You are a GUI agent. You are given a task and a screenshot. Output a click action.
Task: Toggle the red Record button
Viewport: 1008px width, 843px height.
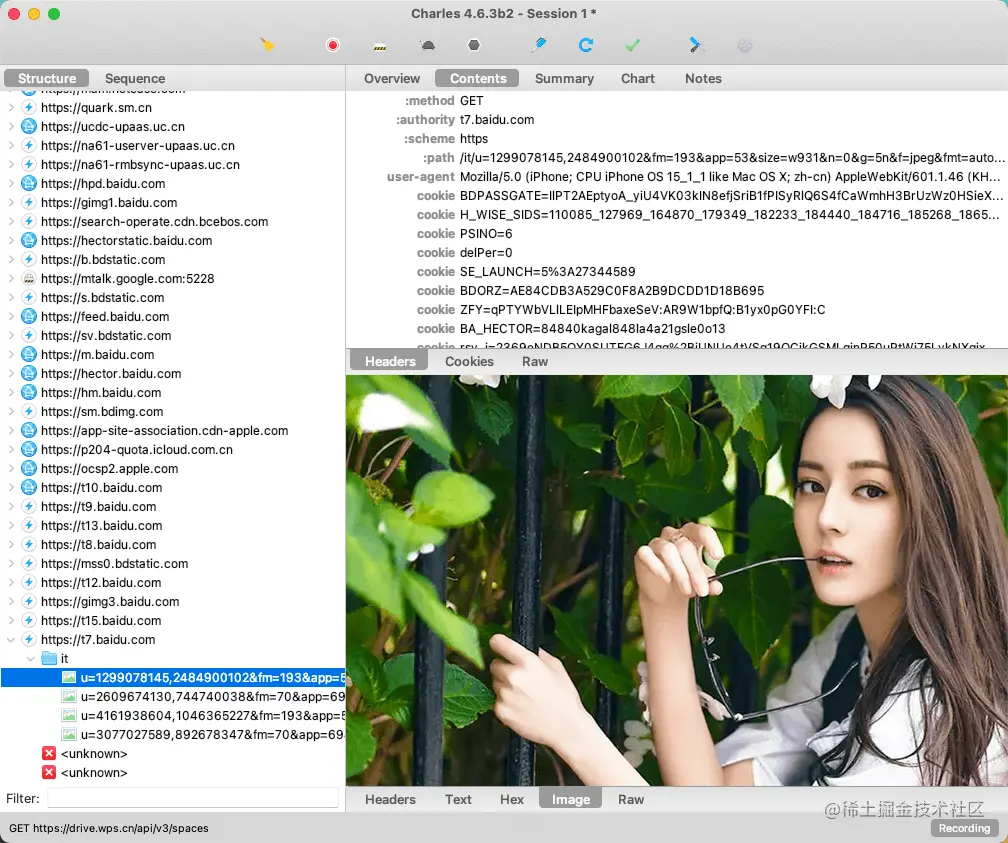coord(332,45)
